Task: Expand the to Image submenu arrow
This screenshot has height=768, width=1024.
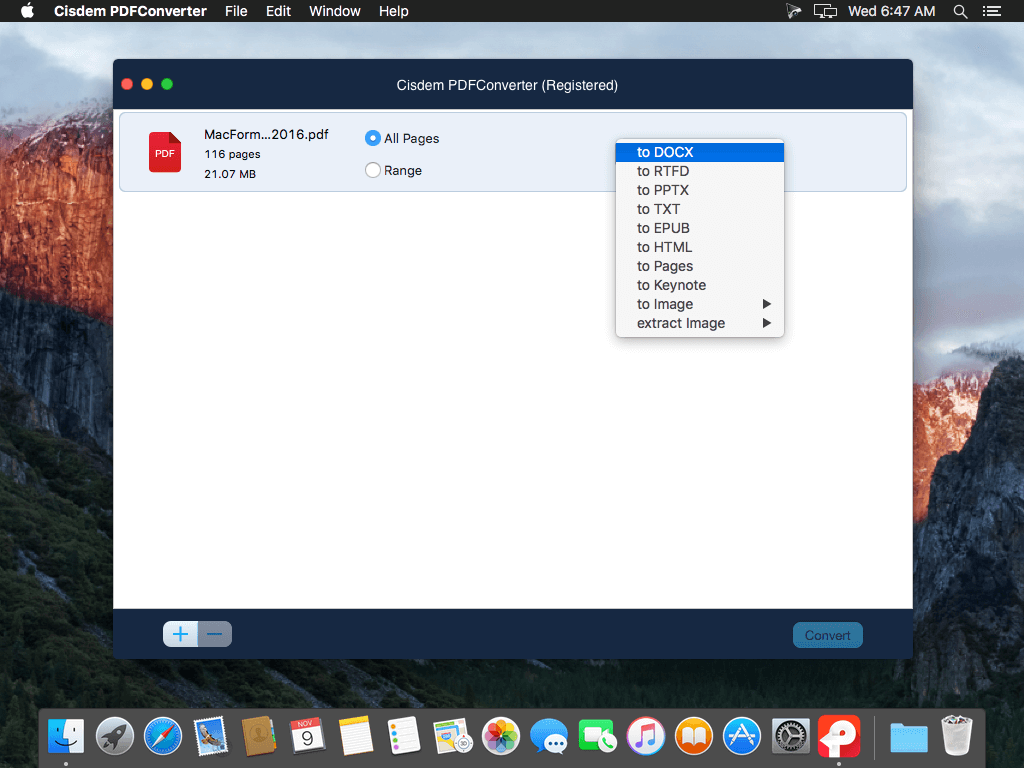Action: [767, 304]
